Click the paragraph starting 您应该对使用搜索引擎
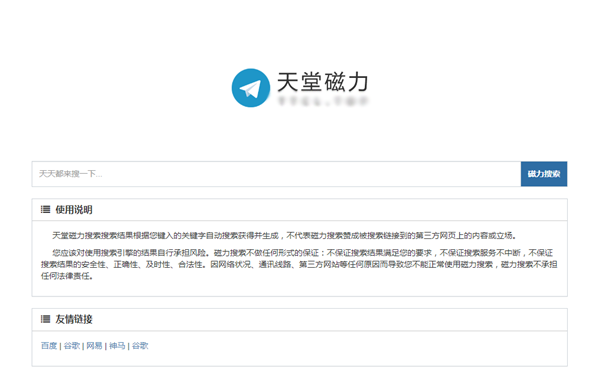Viewport: 600px width, 367px height. [x=299, y=264]
